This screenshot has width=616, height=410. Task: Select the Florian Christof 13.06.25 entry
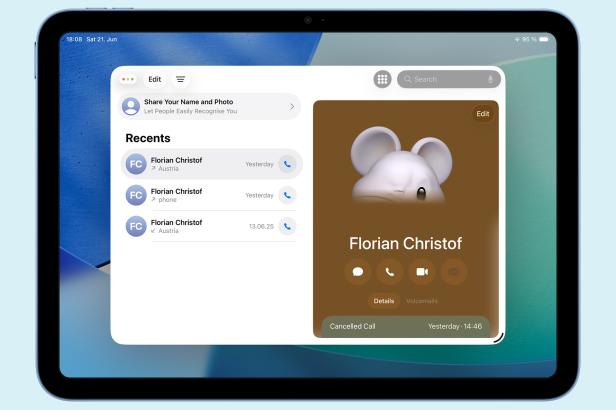(211, 226)
